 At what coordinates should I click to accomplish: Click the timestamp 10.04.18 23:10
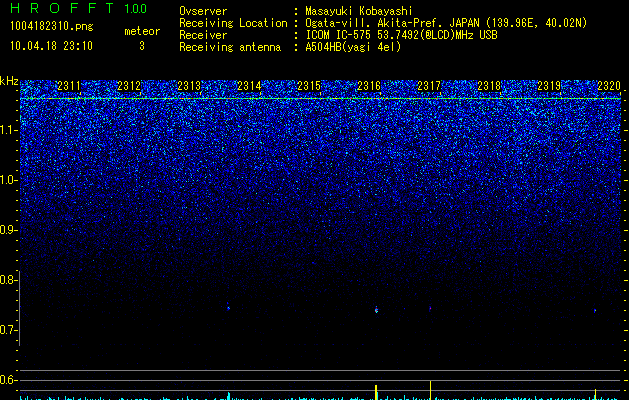(51, 46)
